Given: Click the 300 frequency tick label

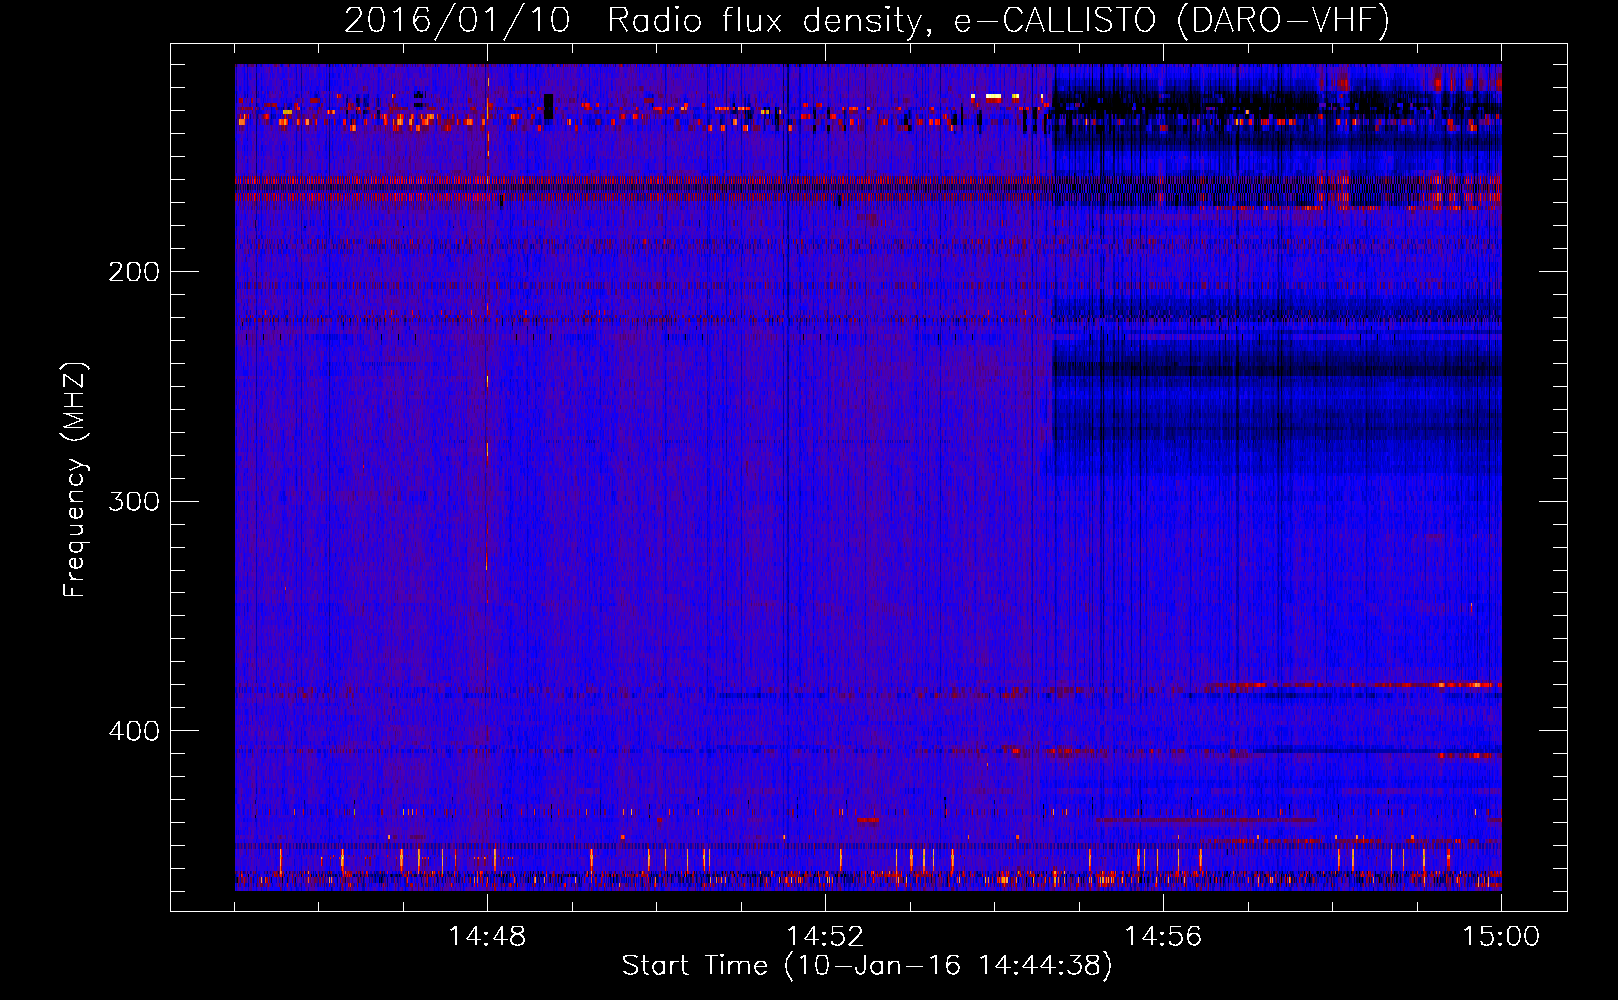Looking at the screenshot, I should tap(133, 501).
